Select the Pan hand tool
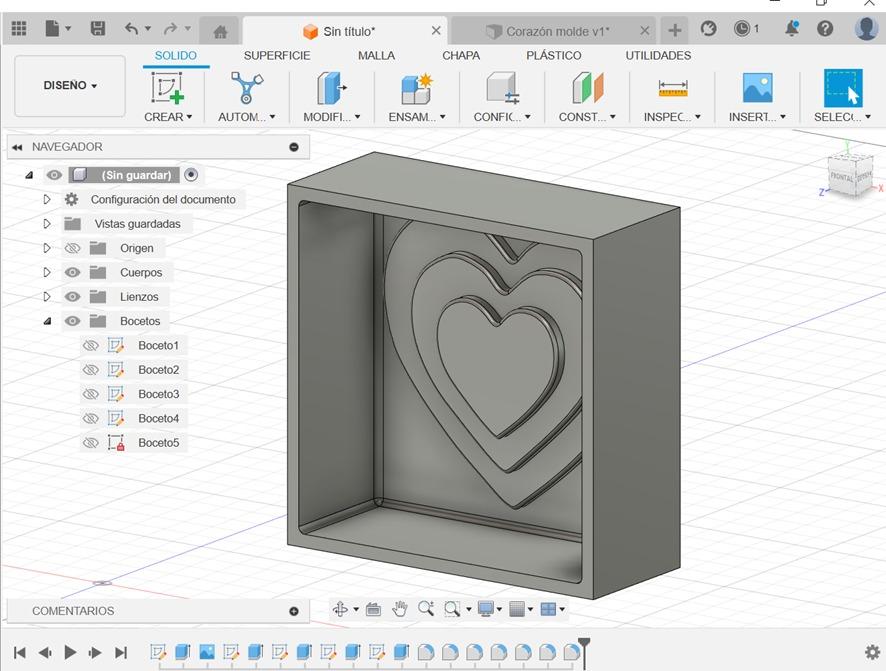The width and height of the screenshot is (886, 671). pos(399,609)
